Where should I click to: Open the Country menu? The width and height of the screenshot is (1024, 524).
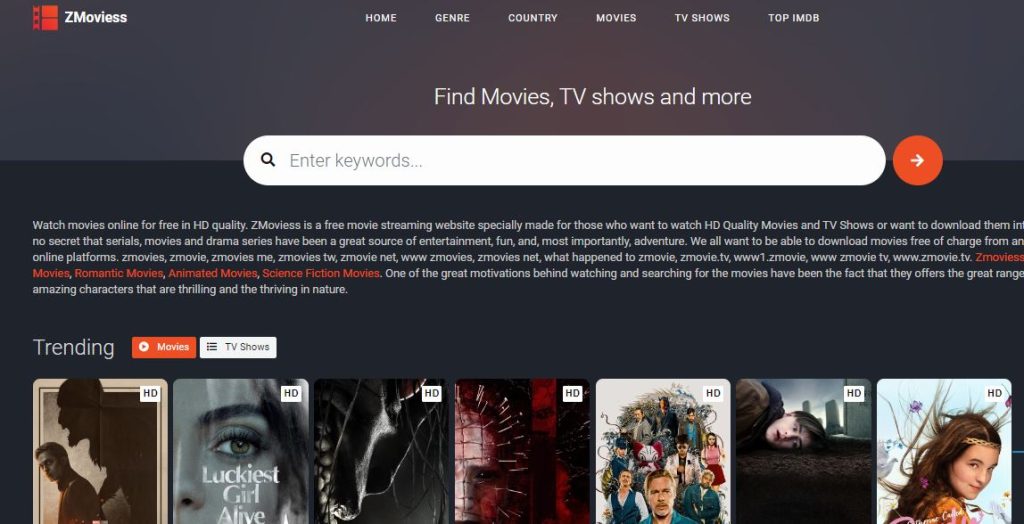pos(533,18)
